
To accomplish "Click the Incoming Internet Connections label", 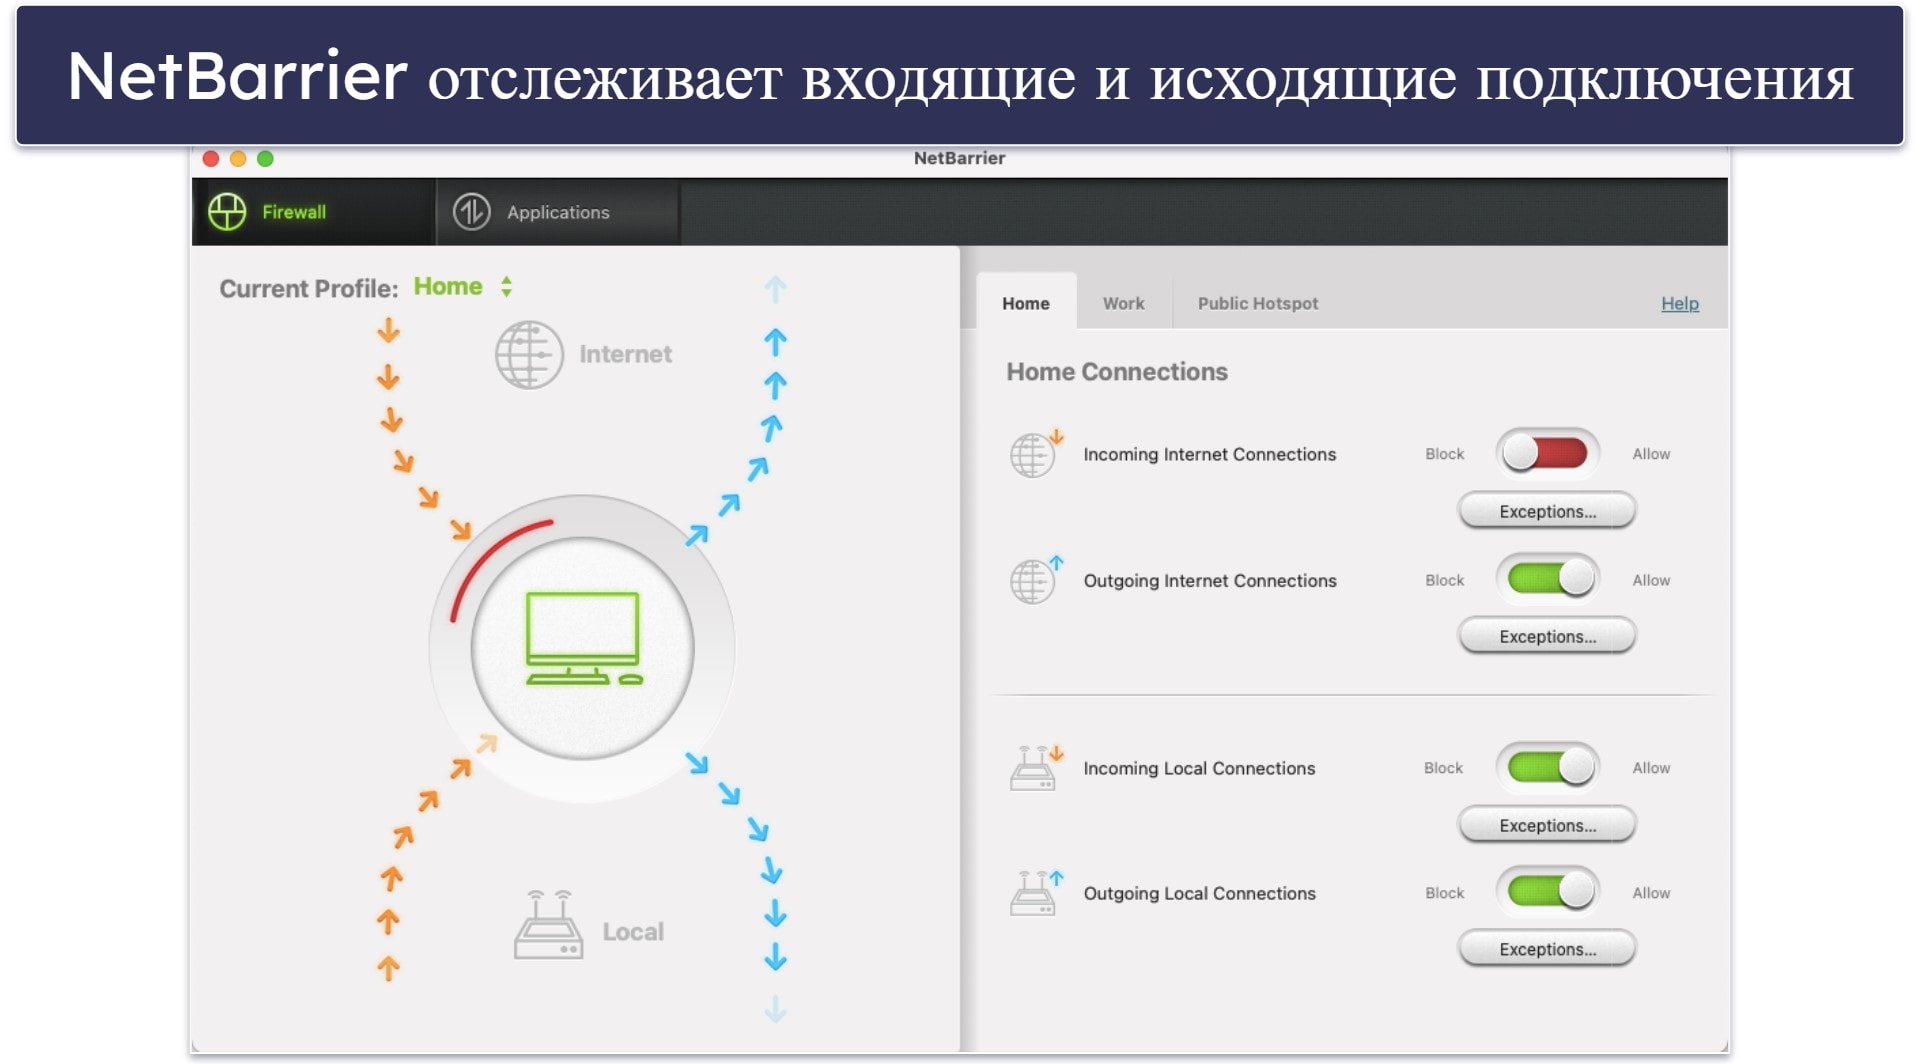I will point(1209,454).
